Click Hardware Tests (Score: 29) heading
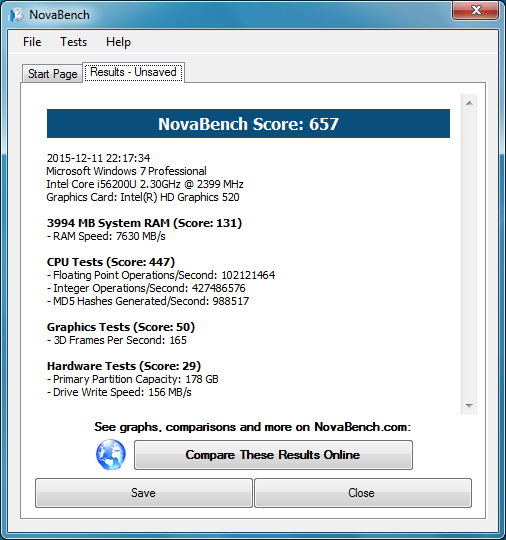 pos(124,366)
